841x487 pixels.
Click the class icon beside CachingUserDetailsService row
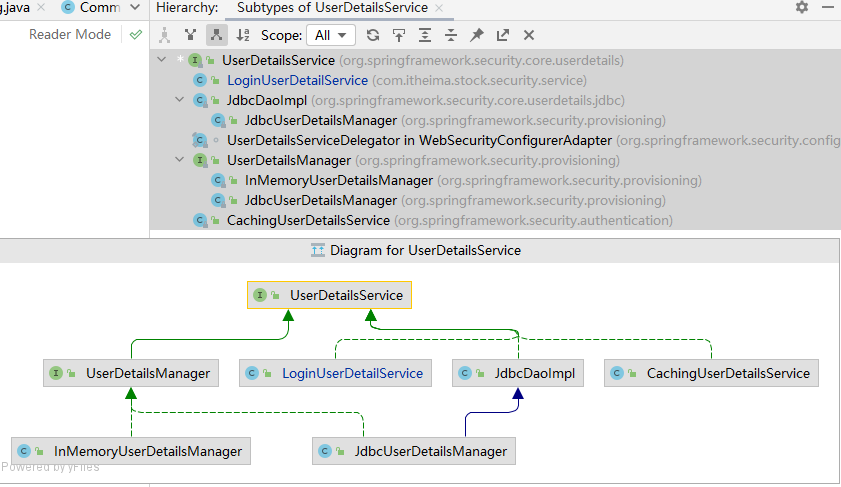click(200, 220)
